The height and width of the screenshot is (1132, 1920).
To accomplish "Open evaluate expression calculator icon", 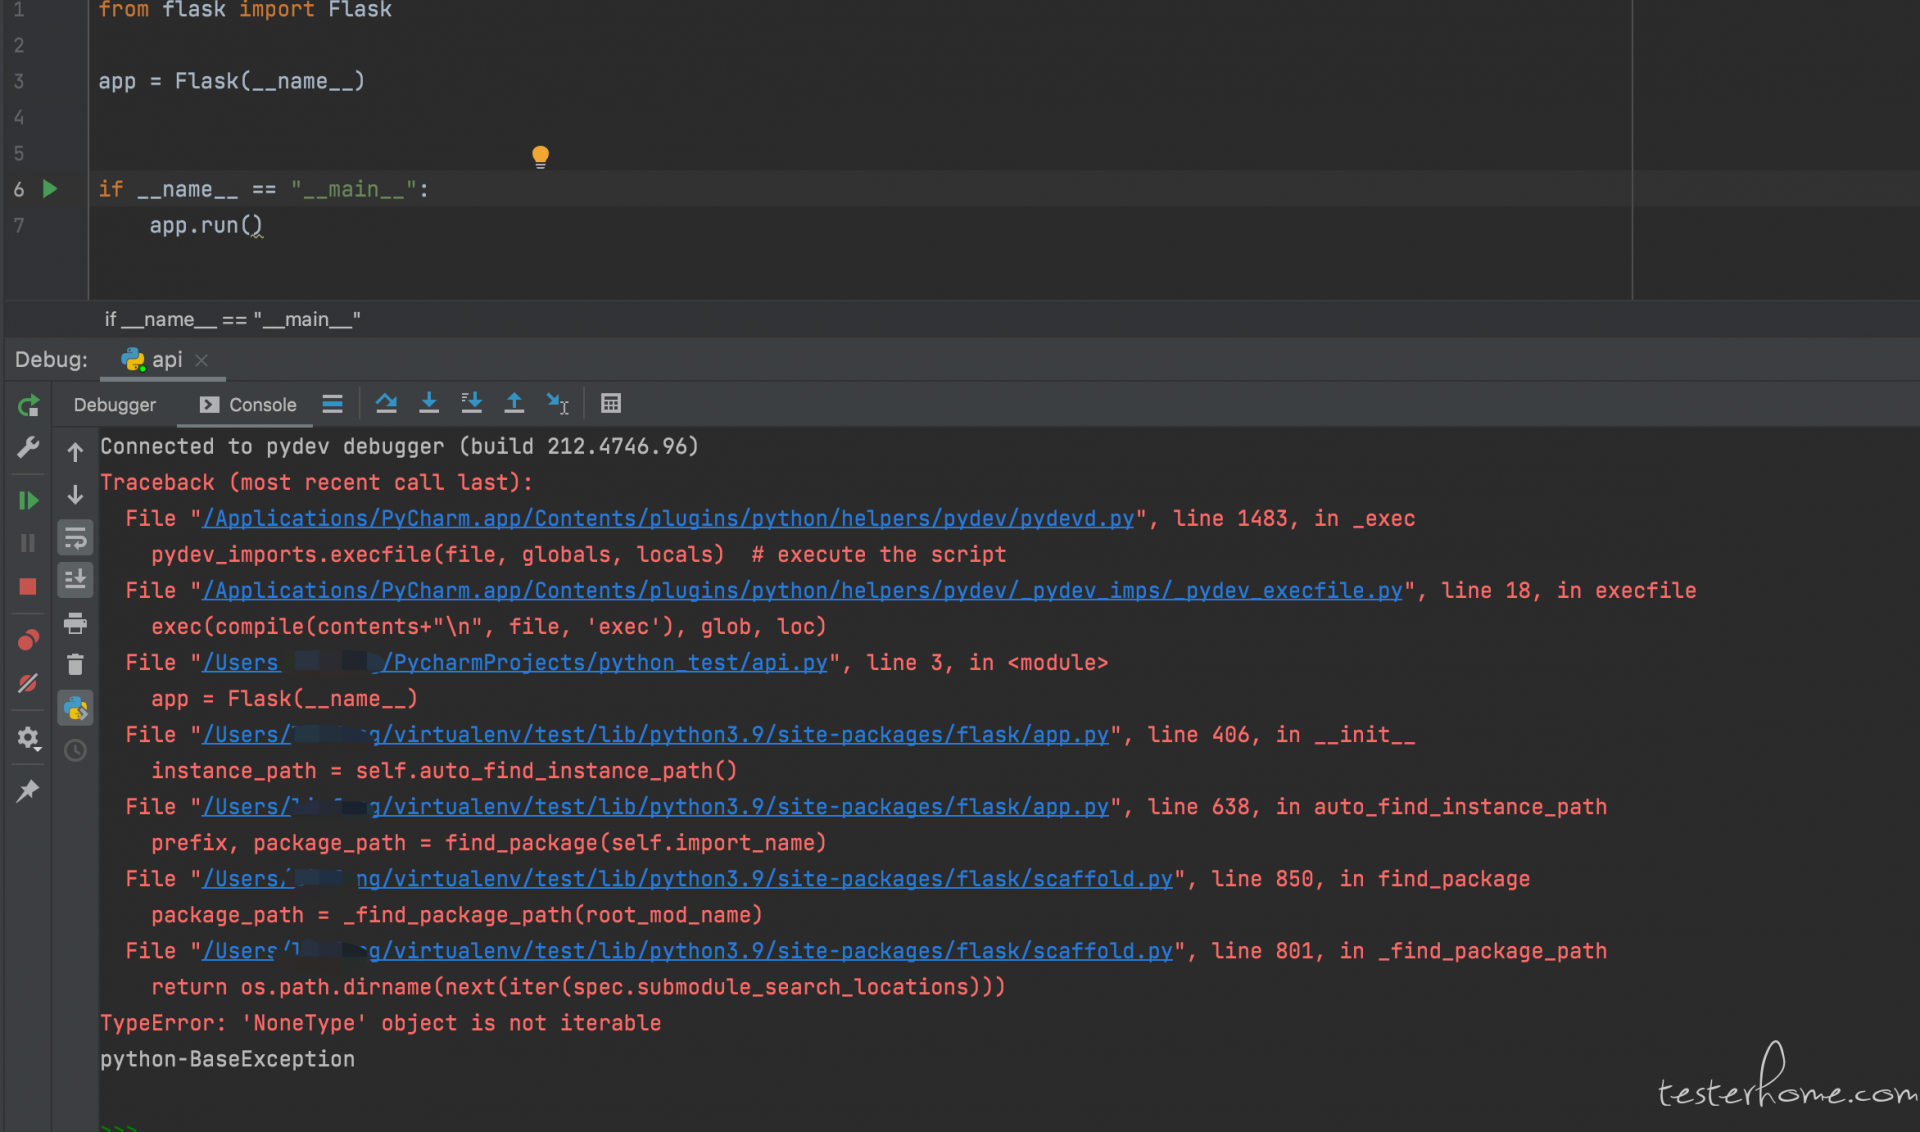I will pyautogui.click(x=611, y=403).
